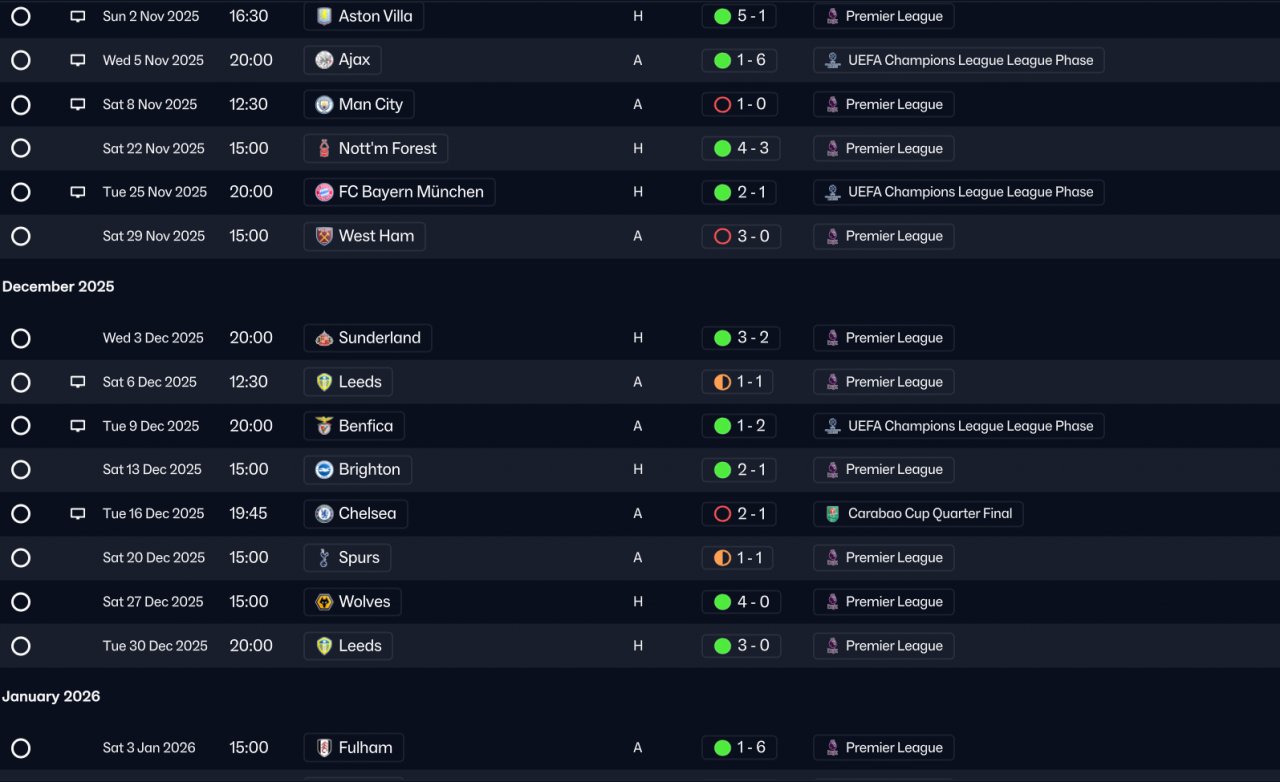Click the TV icon beside Sat 6 Dec

(x=78, y=382)
